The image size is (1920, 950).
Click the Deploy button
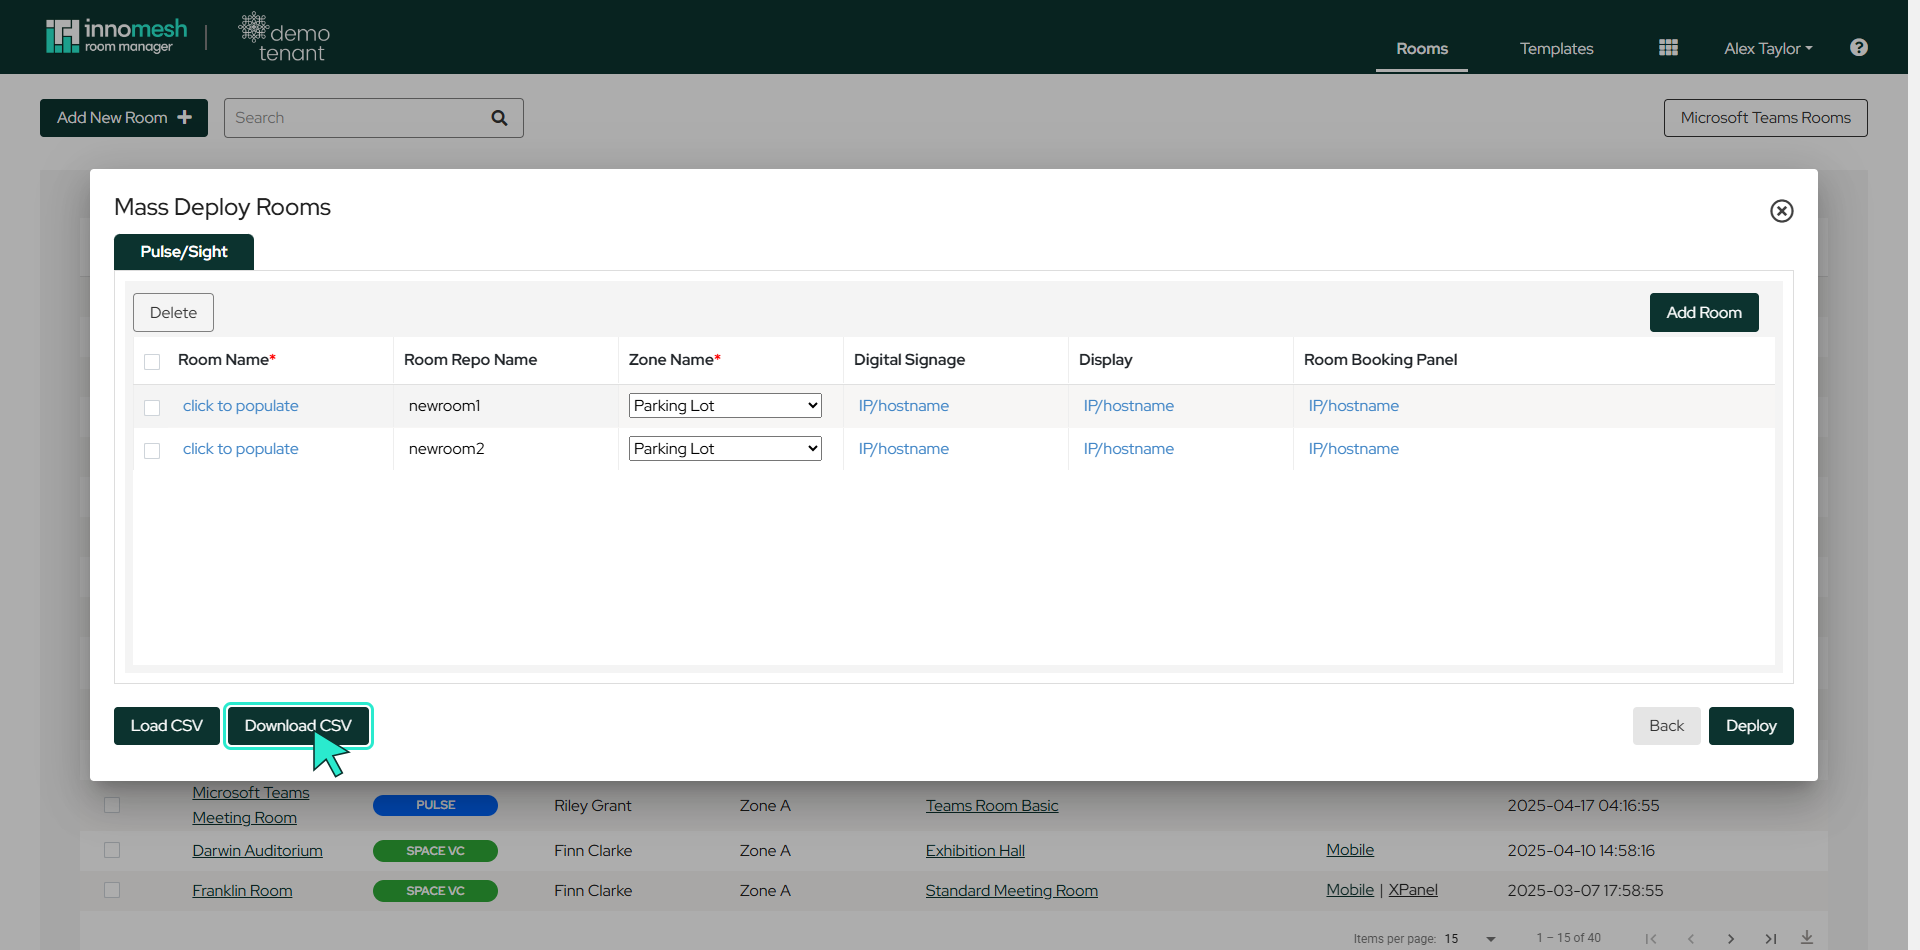click(x=1751, y=726)
